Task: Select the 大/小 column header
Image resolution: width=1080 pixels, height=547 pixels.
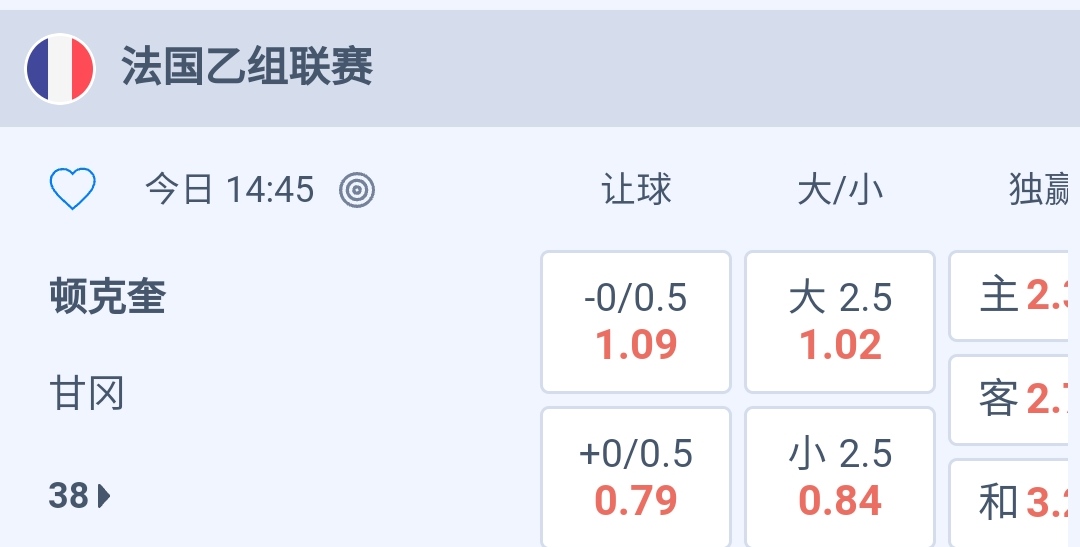Action: pos(840,189)
